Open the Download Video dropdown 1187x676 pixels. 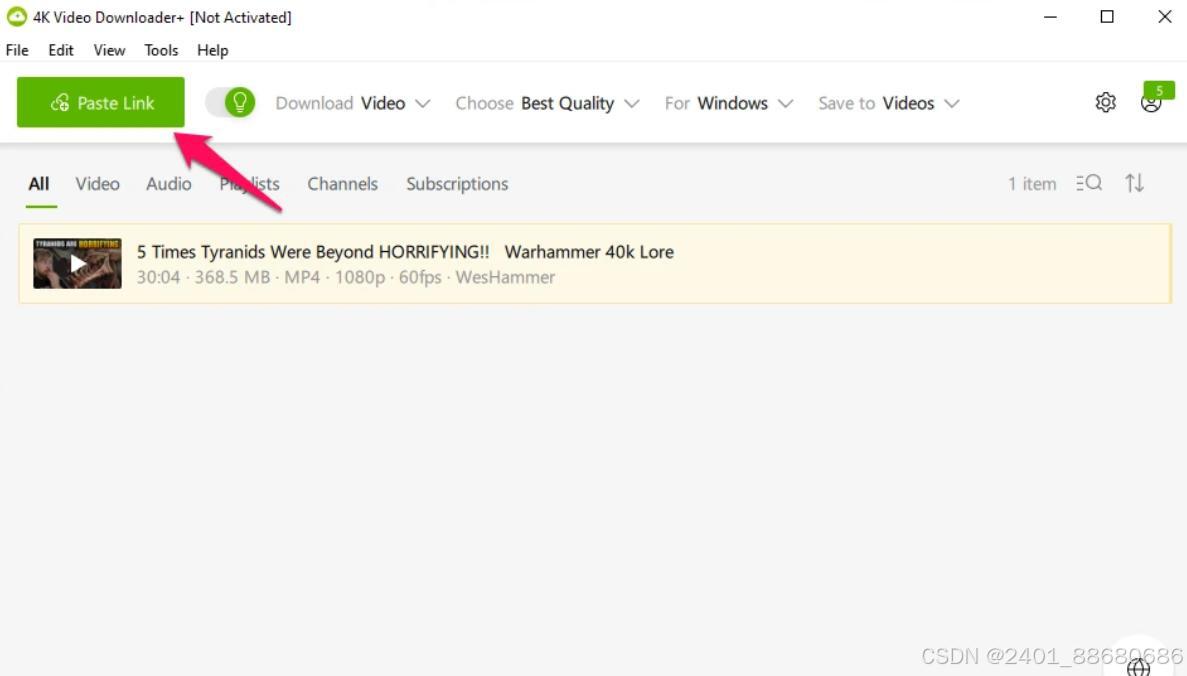353,103
